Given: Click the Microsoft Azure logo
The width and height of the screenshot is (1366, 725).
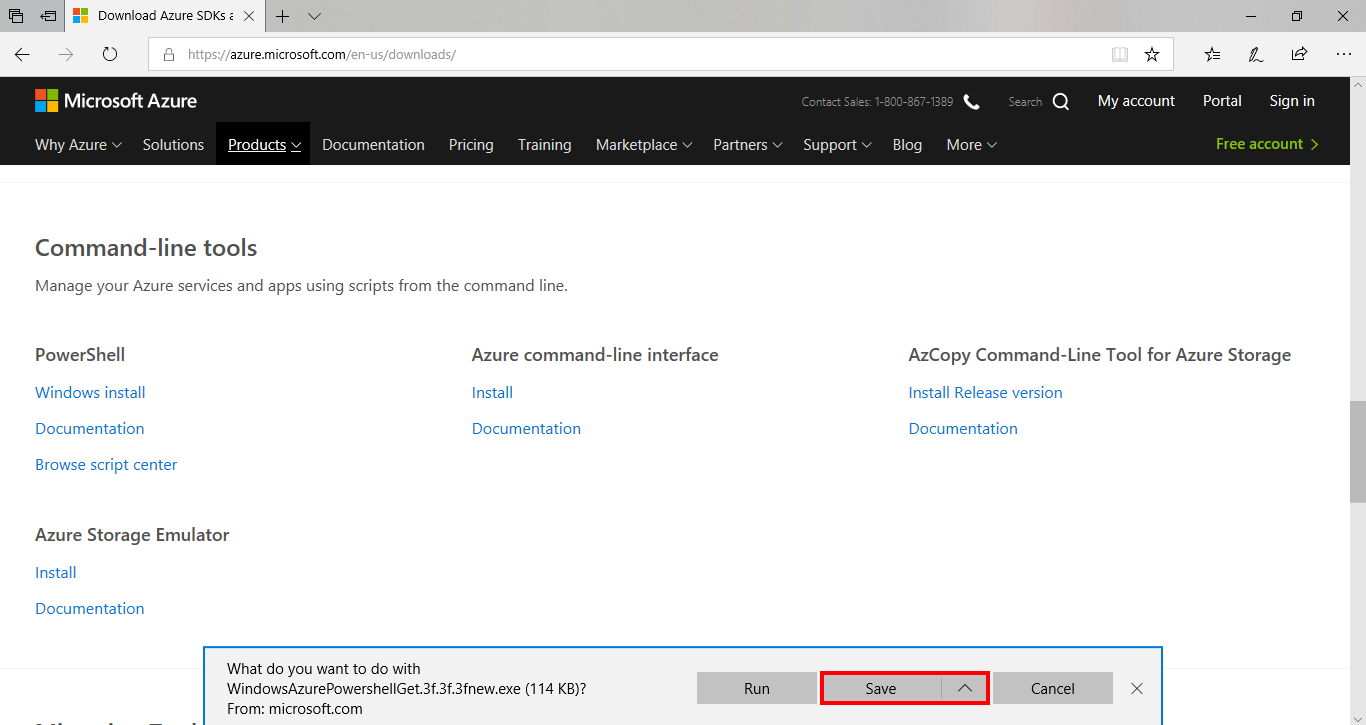Looking at the screenshot, I should click(x=116, y=101).
